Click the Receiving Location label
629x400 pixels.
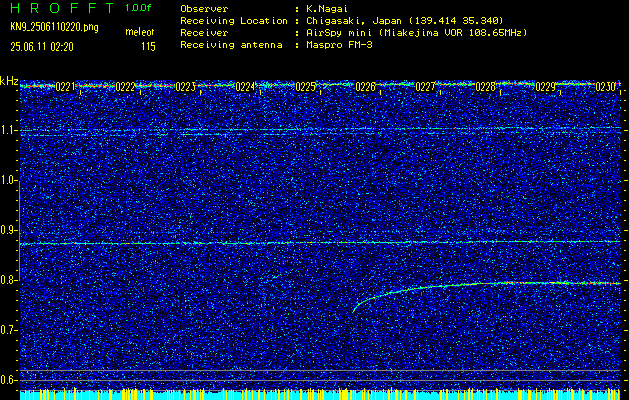click(x=234, y=20)
